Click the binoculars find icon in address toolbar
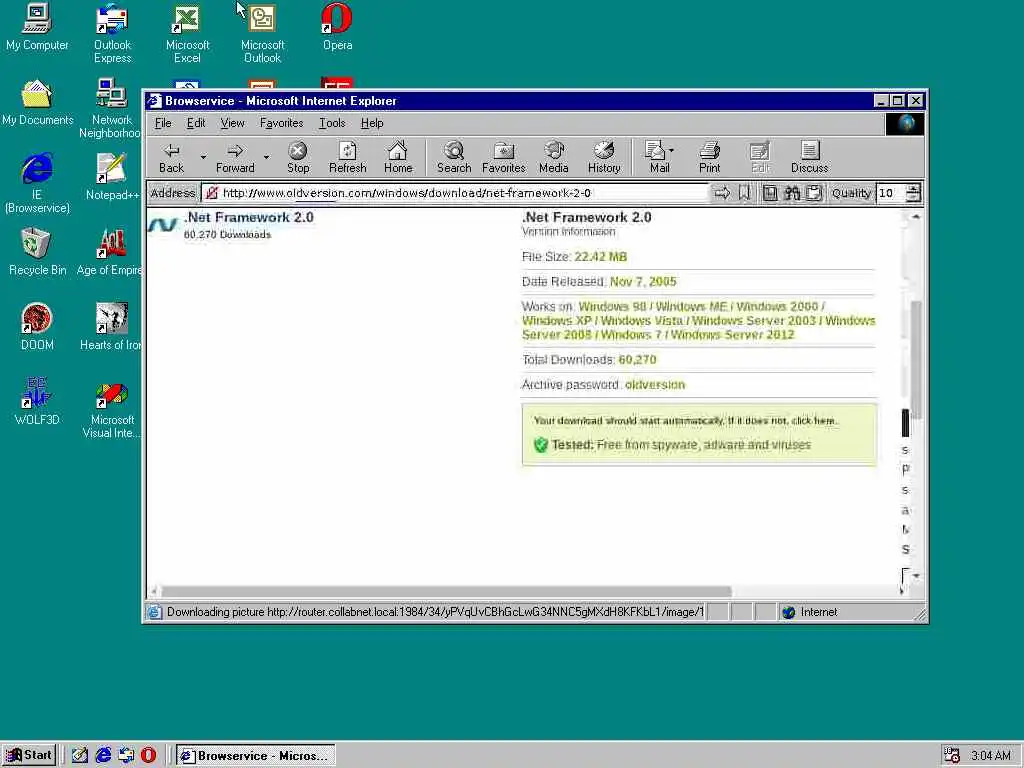 [x=792, y=193]
